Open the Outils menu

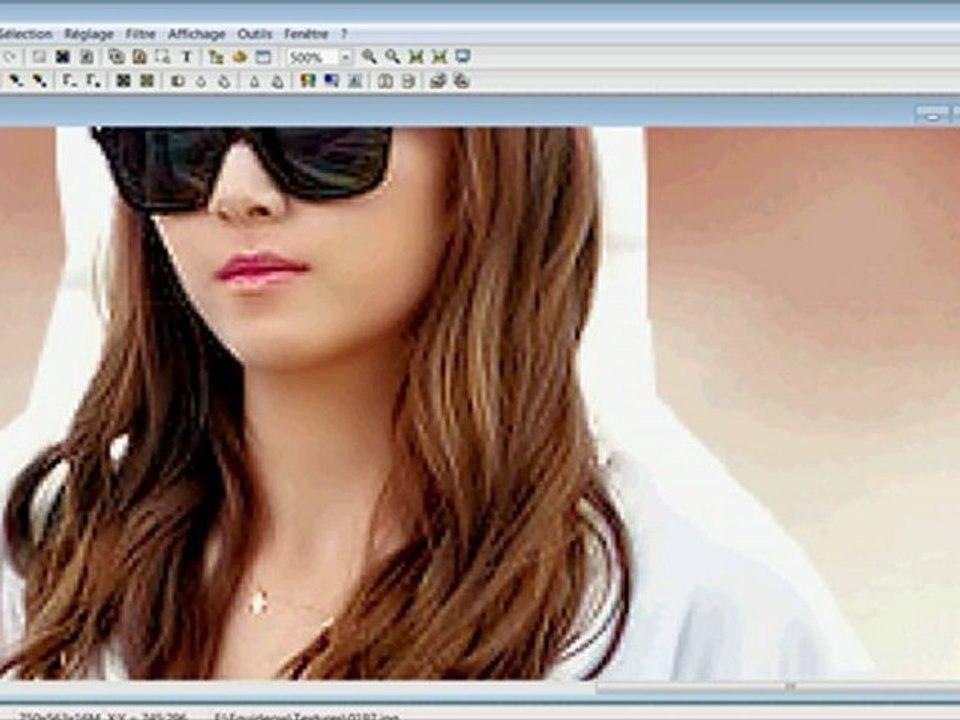click(x=254, y=34)
